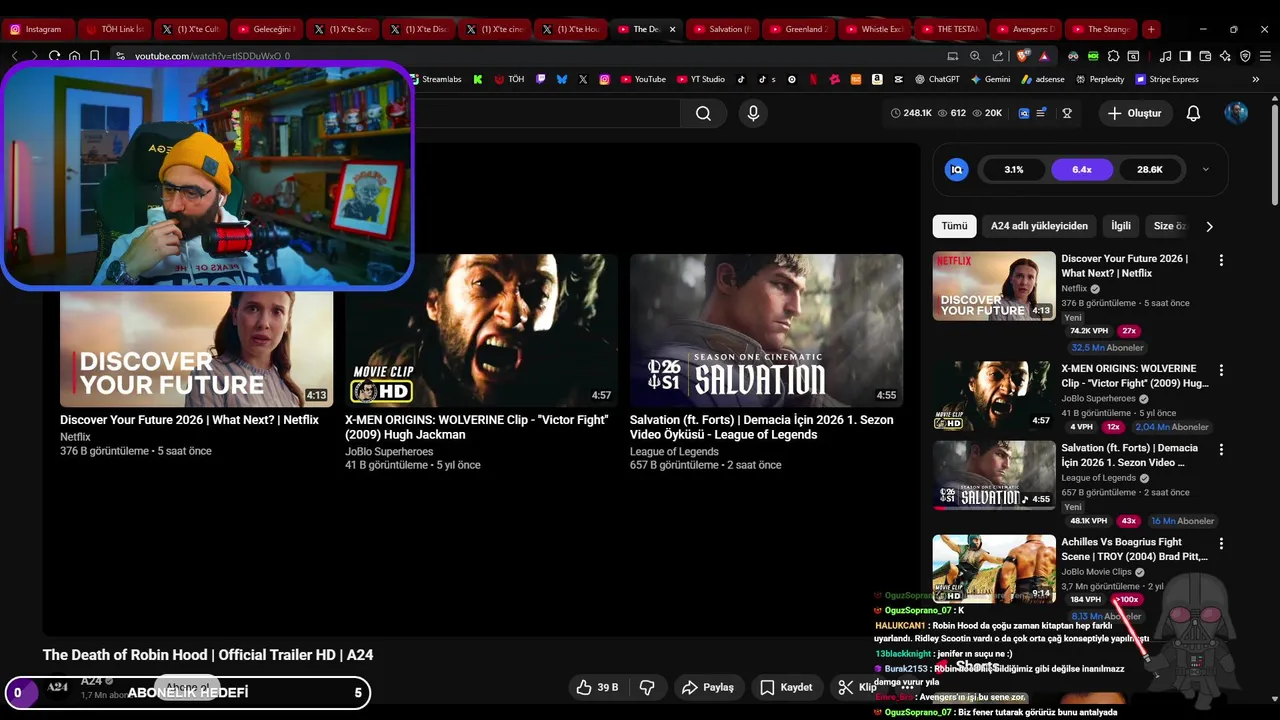The width and height of the screenshot is (1280, 720).
Task: Click the share page icon in address bar
Action: point(998,56)
